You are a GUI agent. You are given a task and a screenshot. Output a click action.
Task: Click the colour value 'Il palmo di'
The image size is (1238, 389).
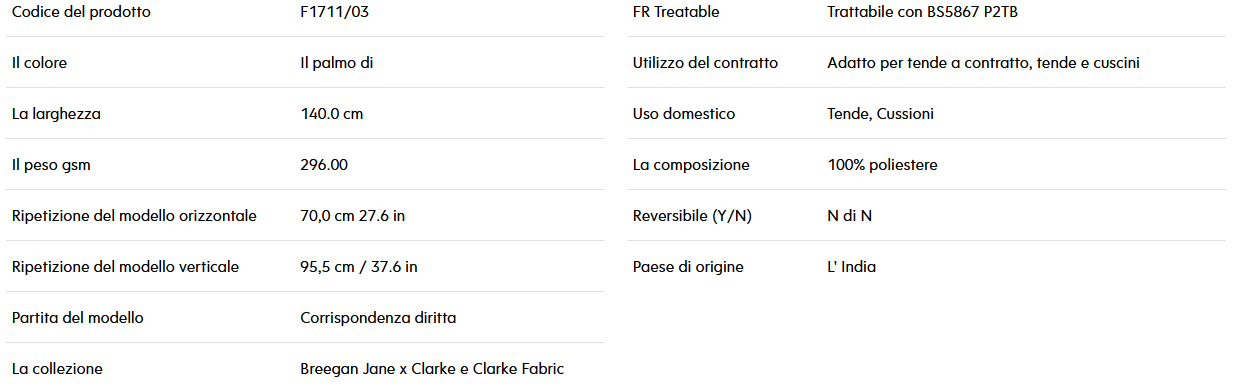[x=337, y=63]
